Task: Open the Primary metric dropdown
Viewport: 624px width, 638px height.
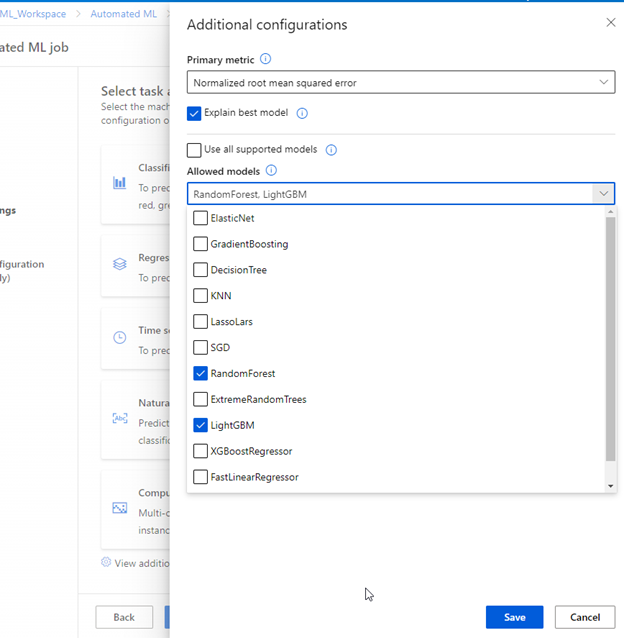Action: (400, 83)
